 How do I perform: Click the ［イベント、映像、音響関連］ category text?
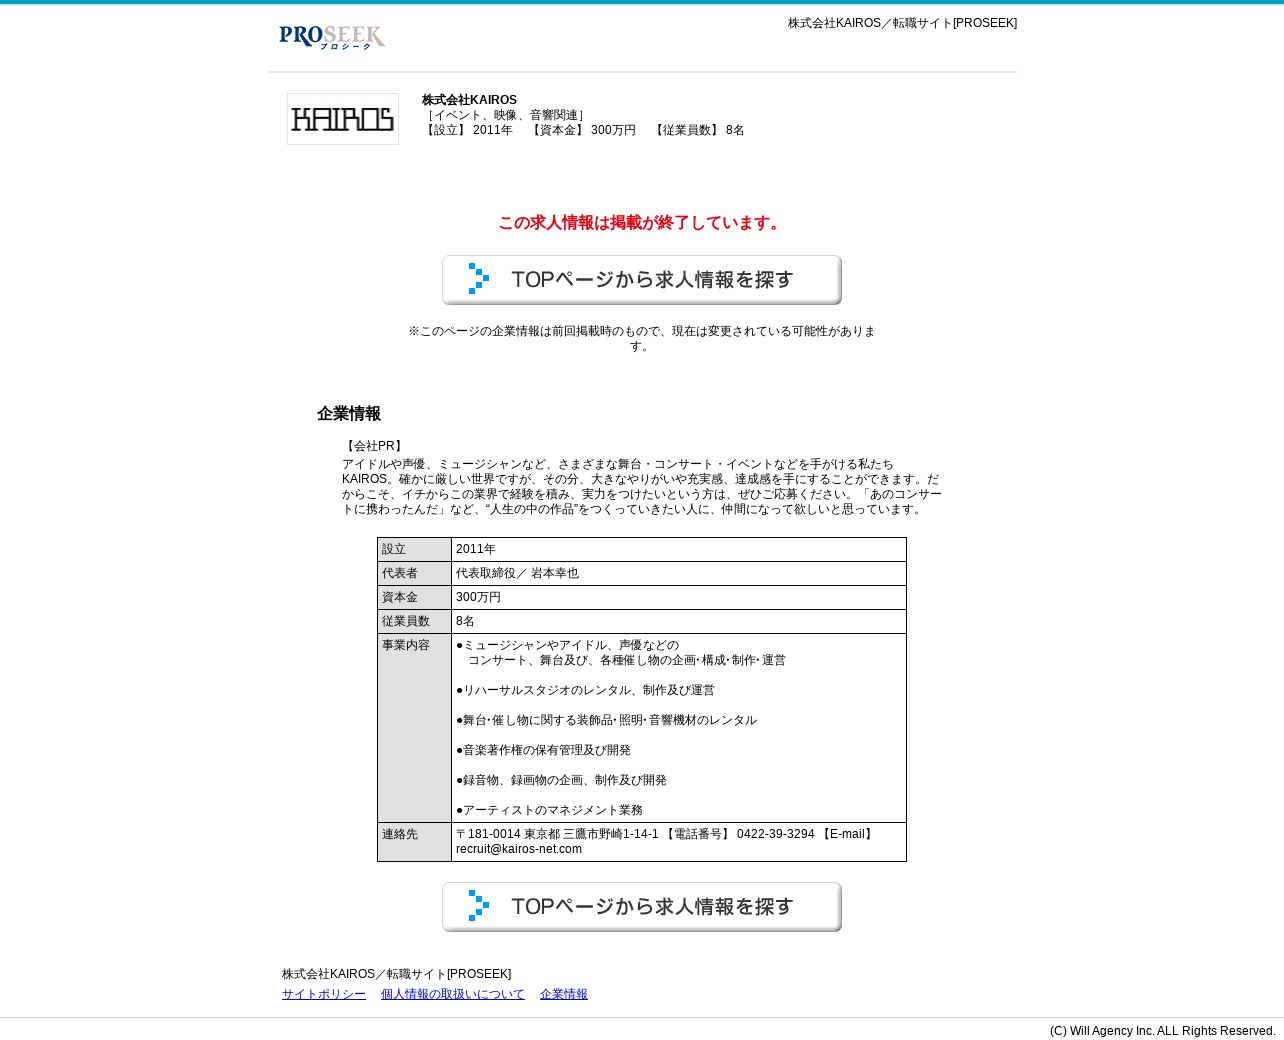[505, 115]
